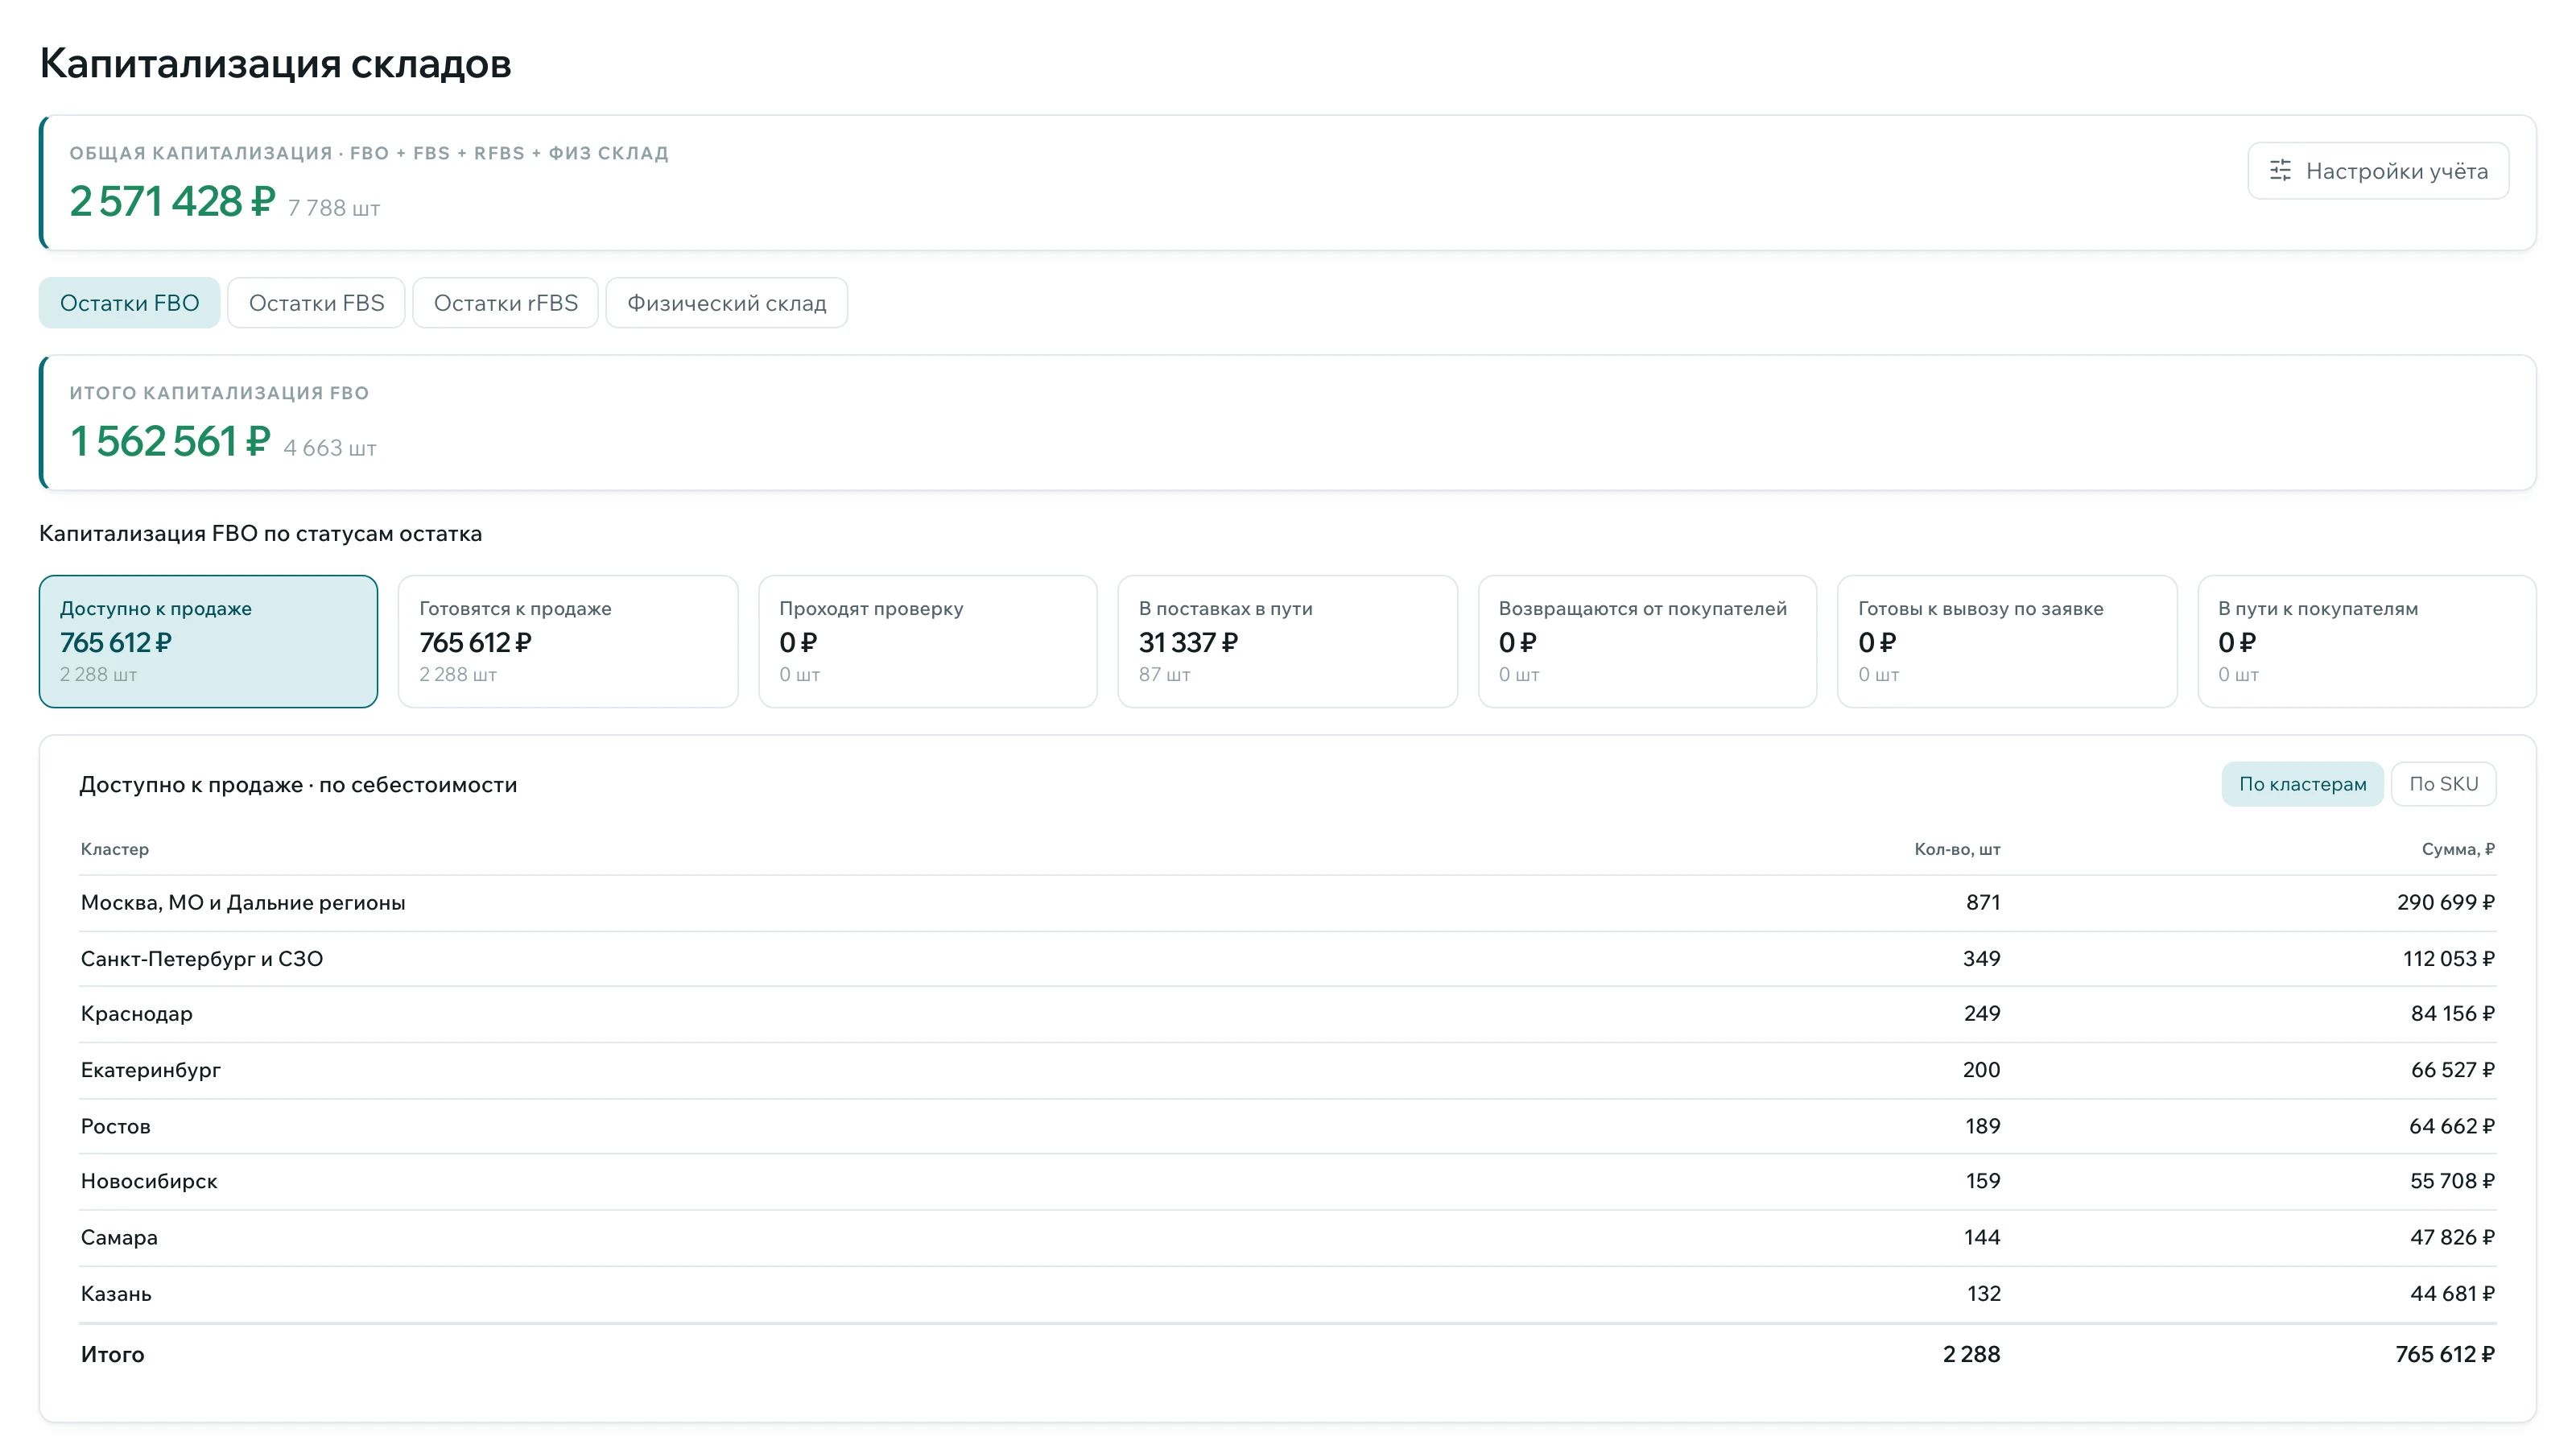Click the quantity 132 cell
The height and width of the screenshot is (1449, 2576).
1983,1294
